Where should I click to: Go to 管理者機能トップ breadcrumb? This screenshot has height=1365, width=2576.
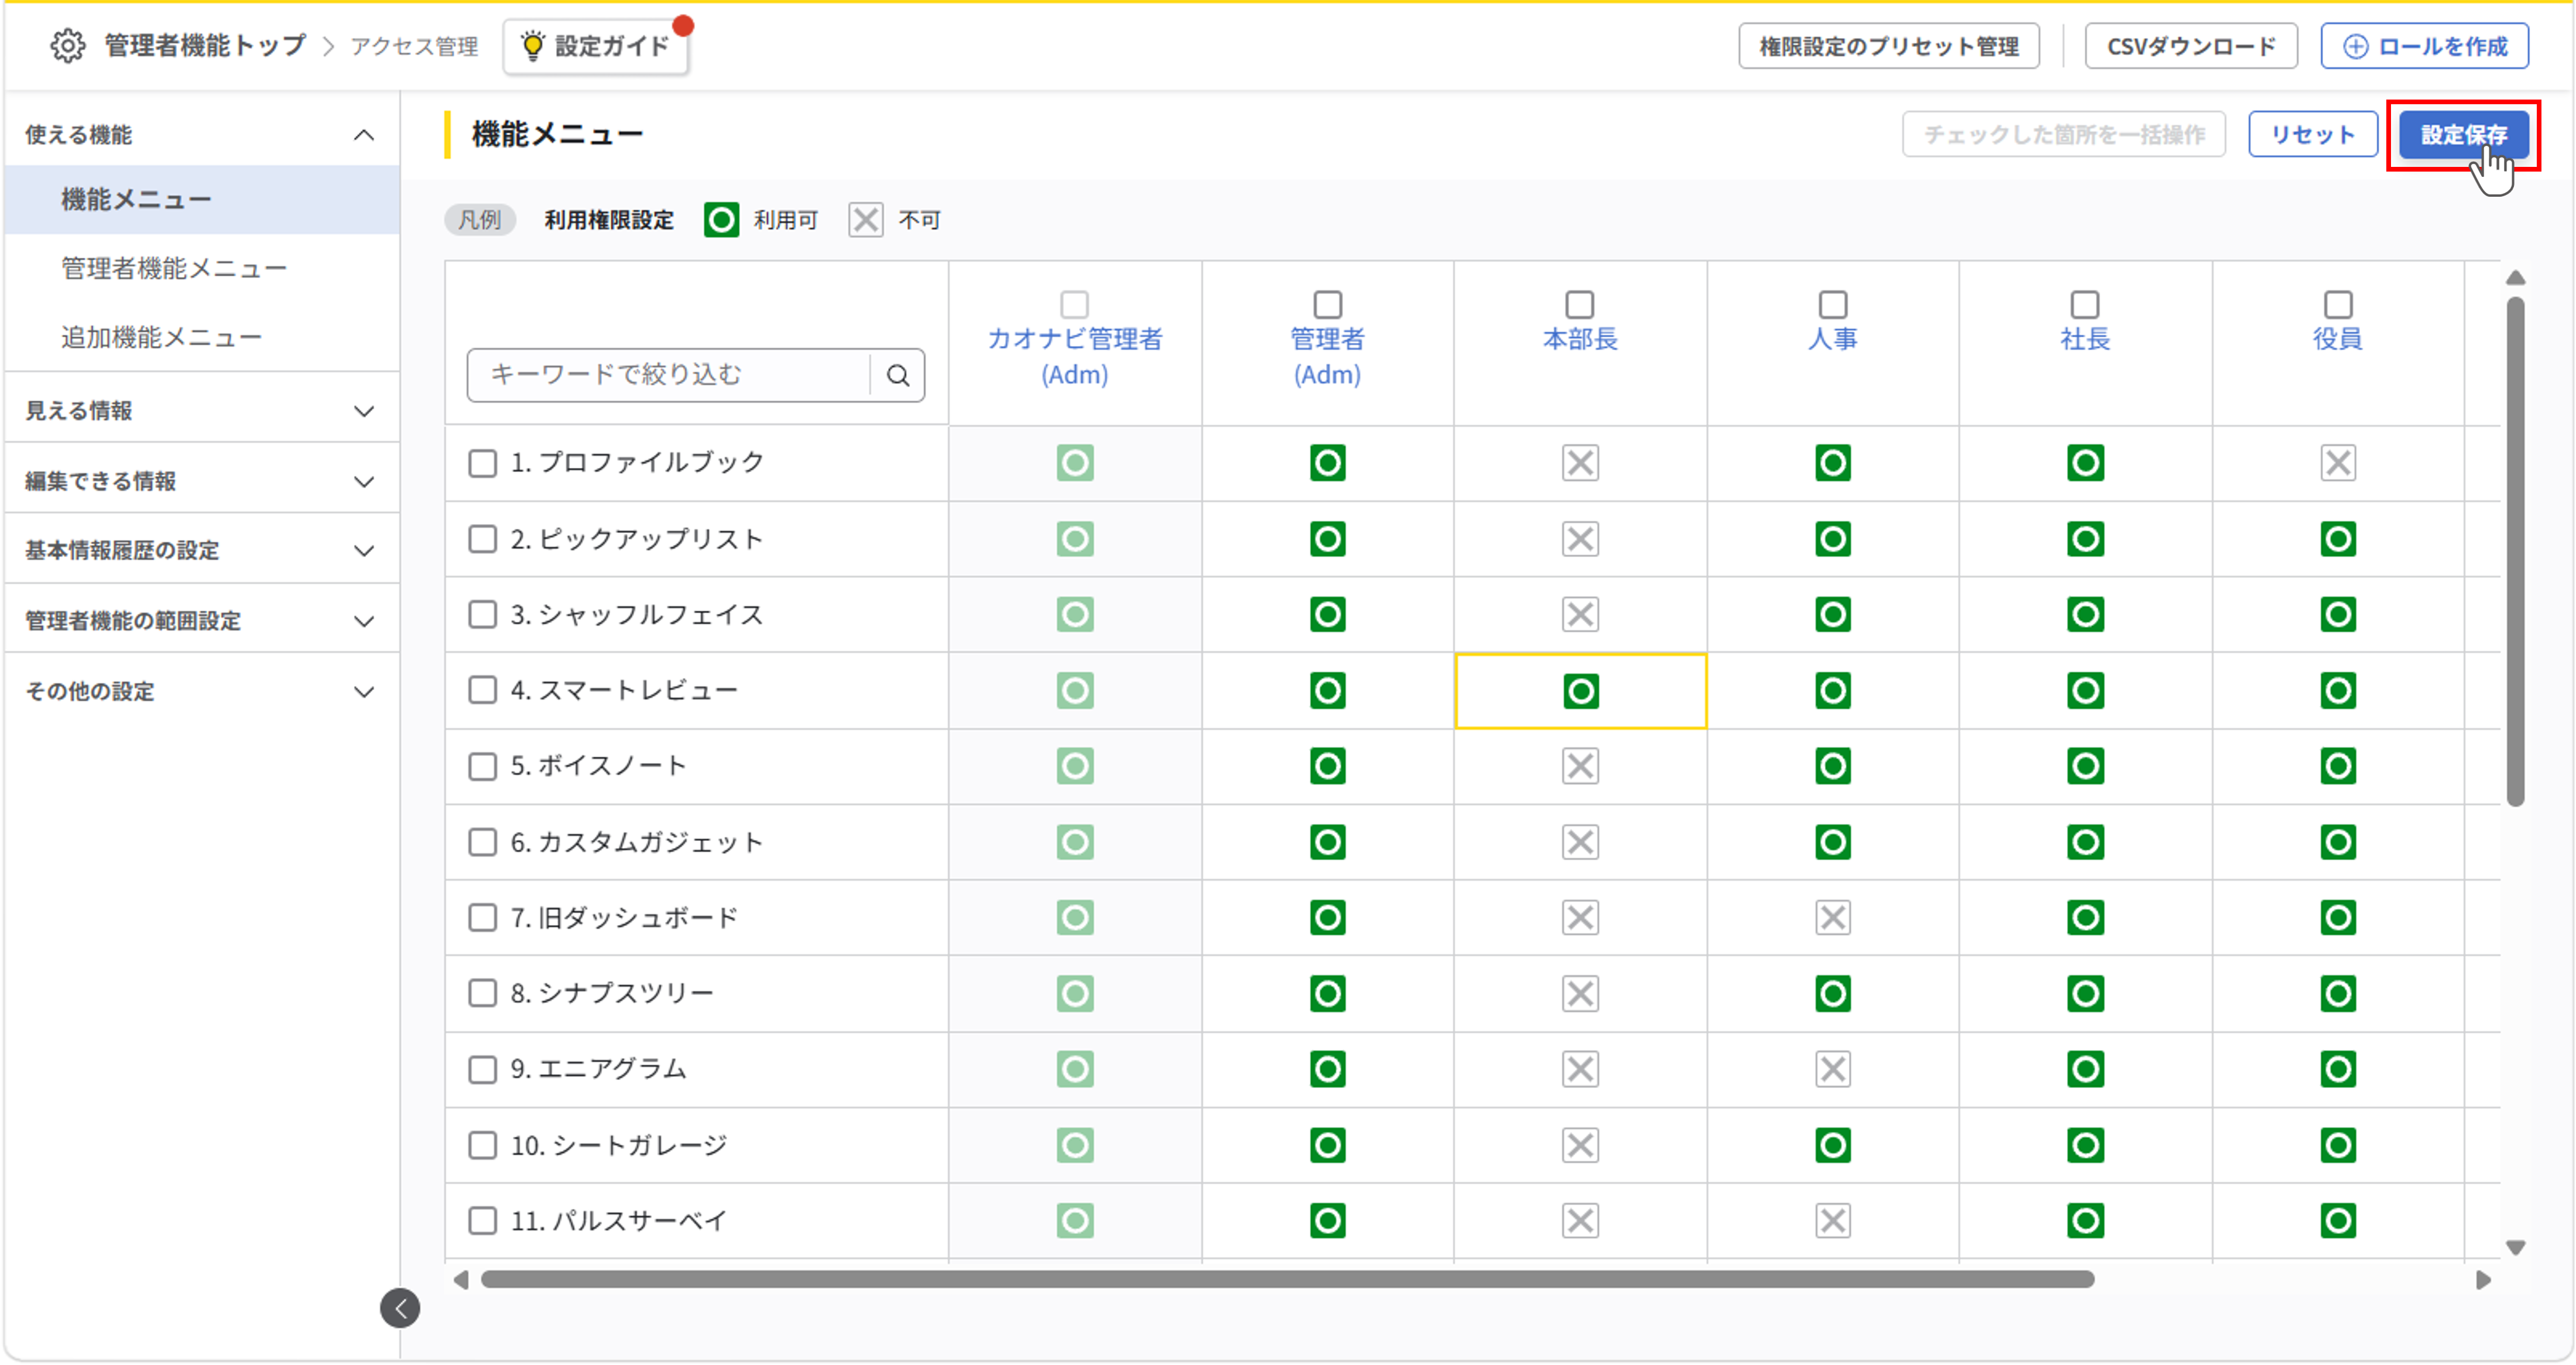[205, 45]
